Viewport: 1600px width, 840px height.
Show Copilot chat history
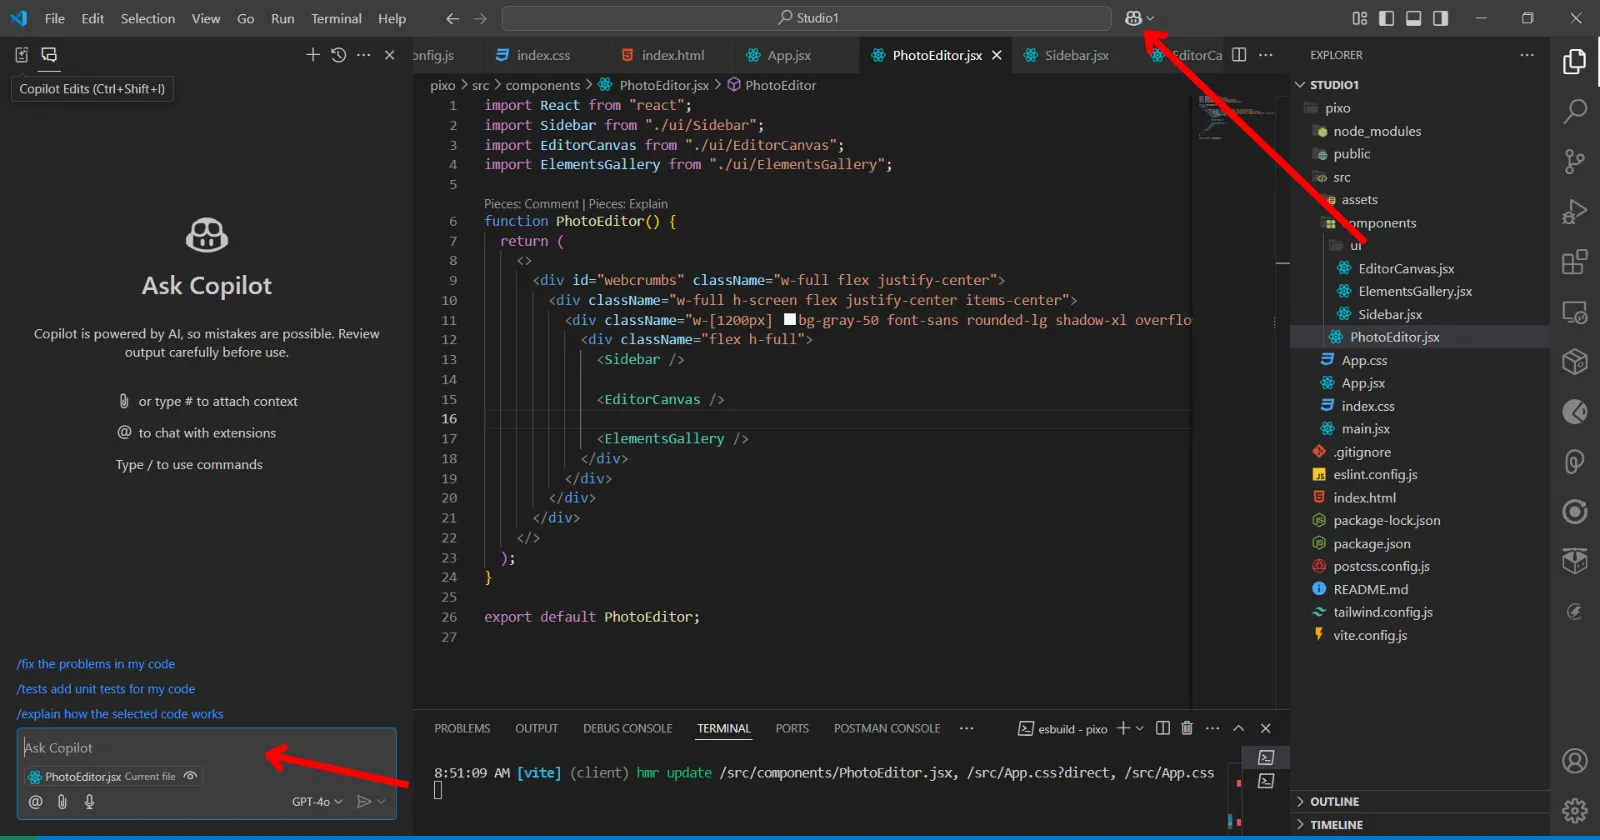pyautogui.click(x=339, y=55)
